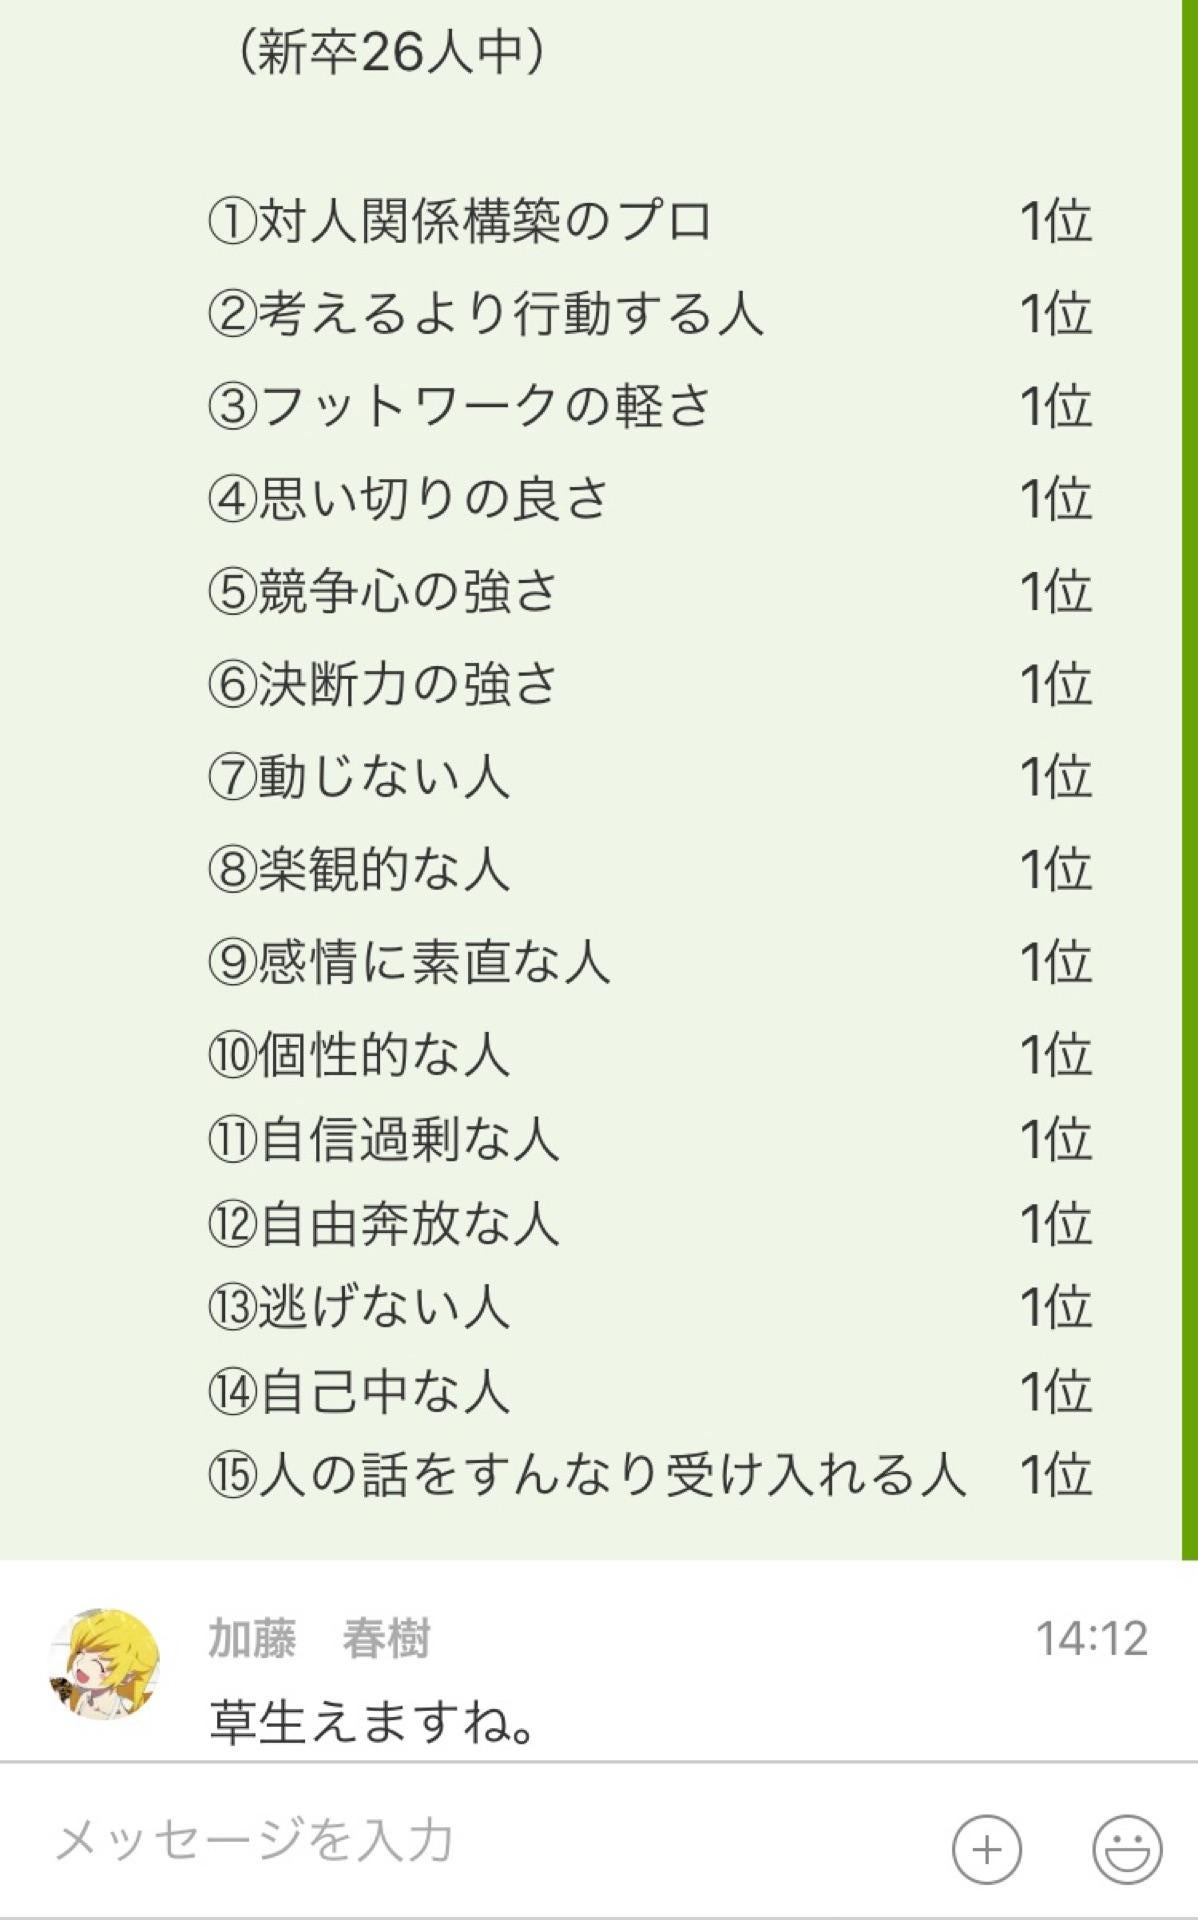The image size is (1198, 1920).
Task: Tap the 1位 rank beside ④思い切りの良さ
Action: (x=1055, y=499)
